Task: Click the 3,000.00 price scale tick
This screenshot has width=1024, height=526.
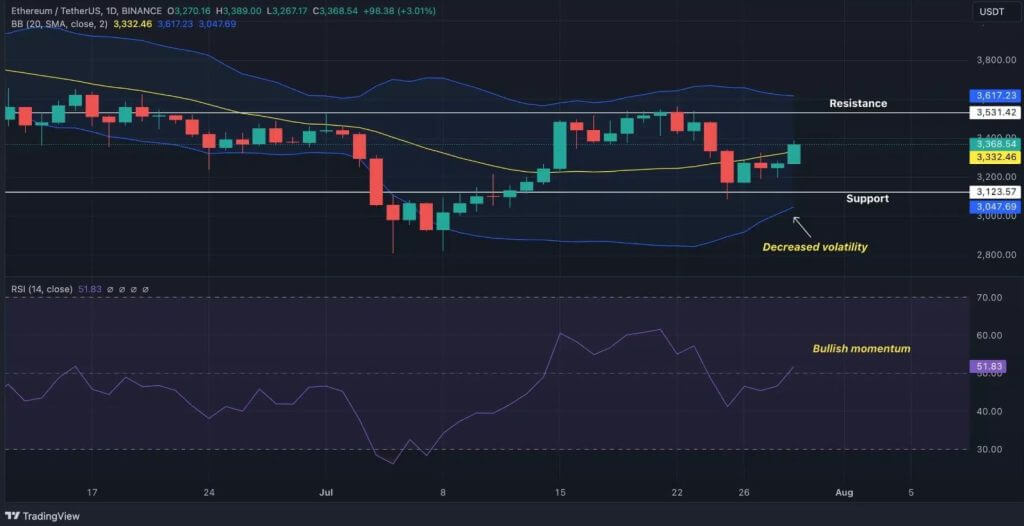Action: click(997, 216)
